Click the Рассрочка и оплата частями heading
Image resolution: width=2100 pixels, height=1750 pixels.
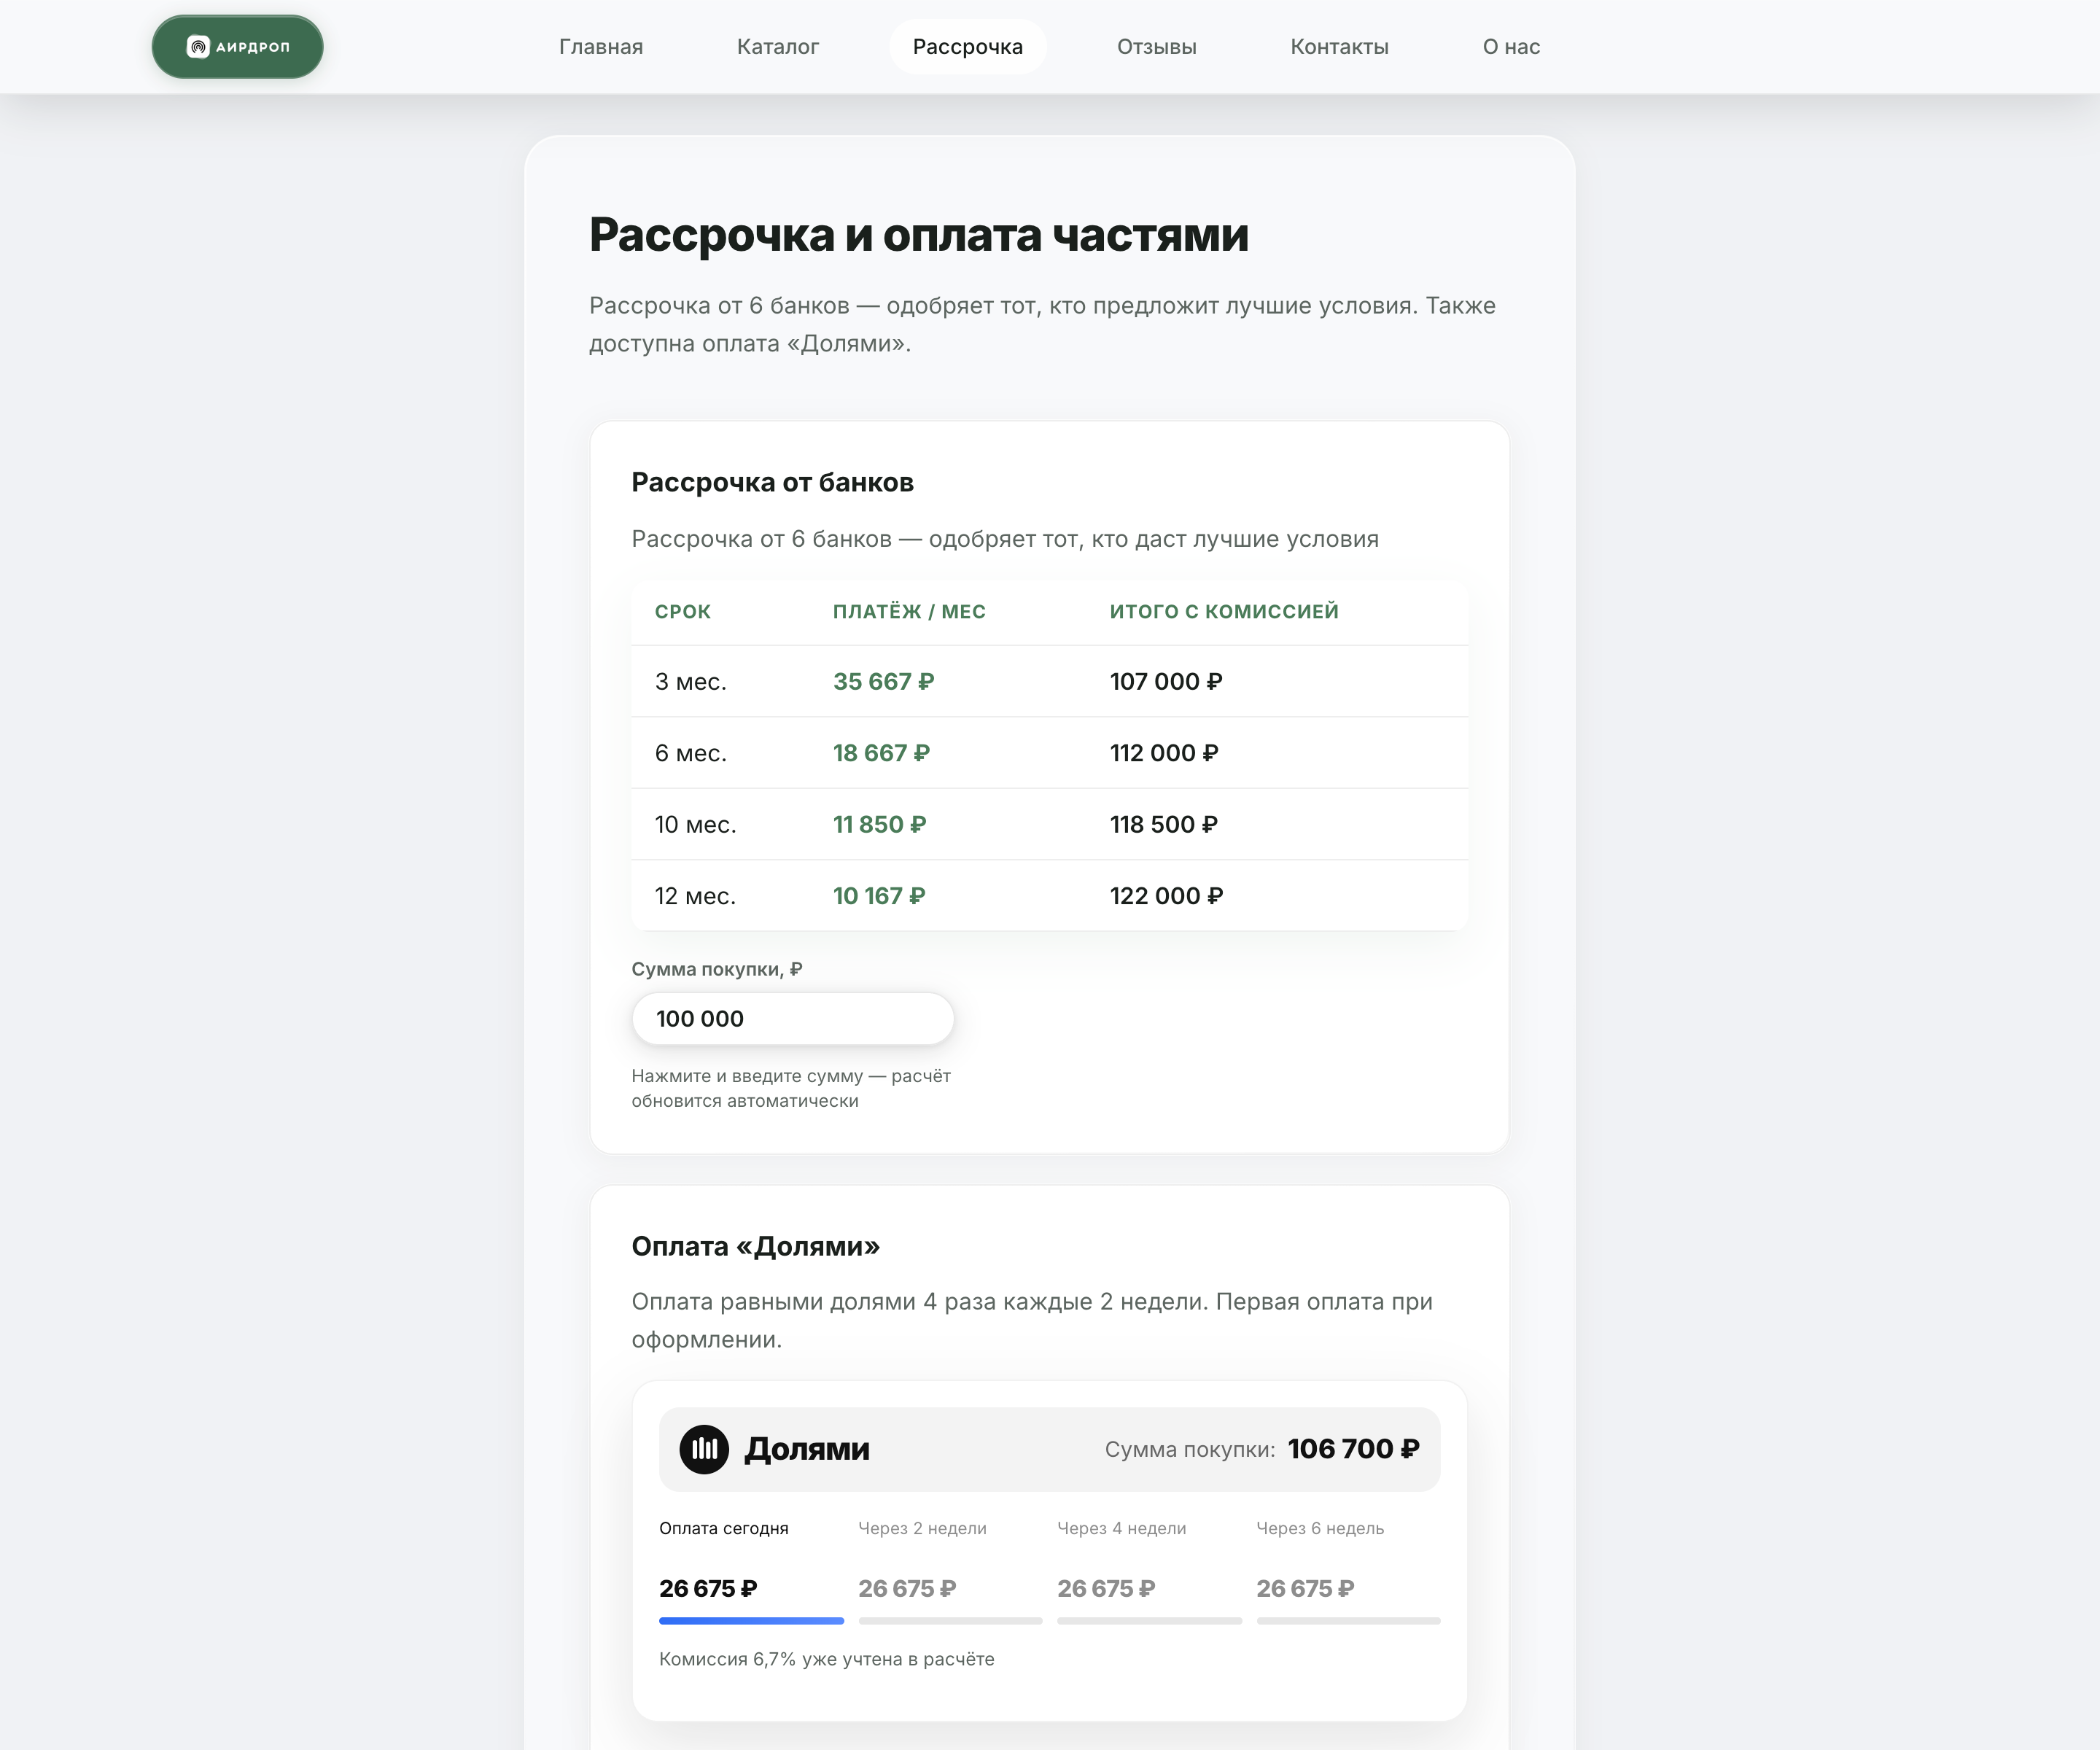pyautogui.click(x=919, y=235)
